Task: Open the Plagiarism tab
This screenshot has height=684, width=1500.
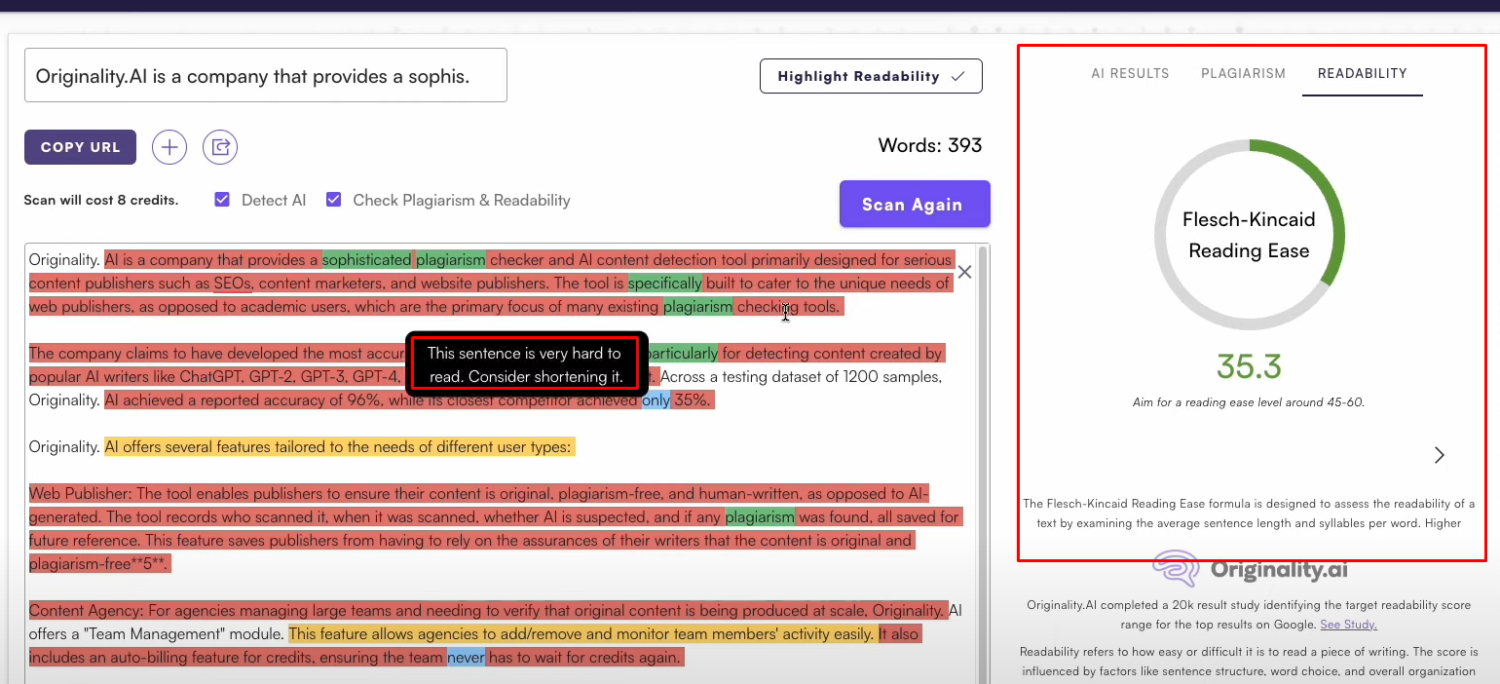Action: [x=1243, y=73]
